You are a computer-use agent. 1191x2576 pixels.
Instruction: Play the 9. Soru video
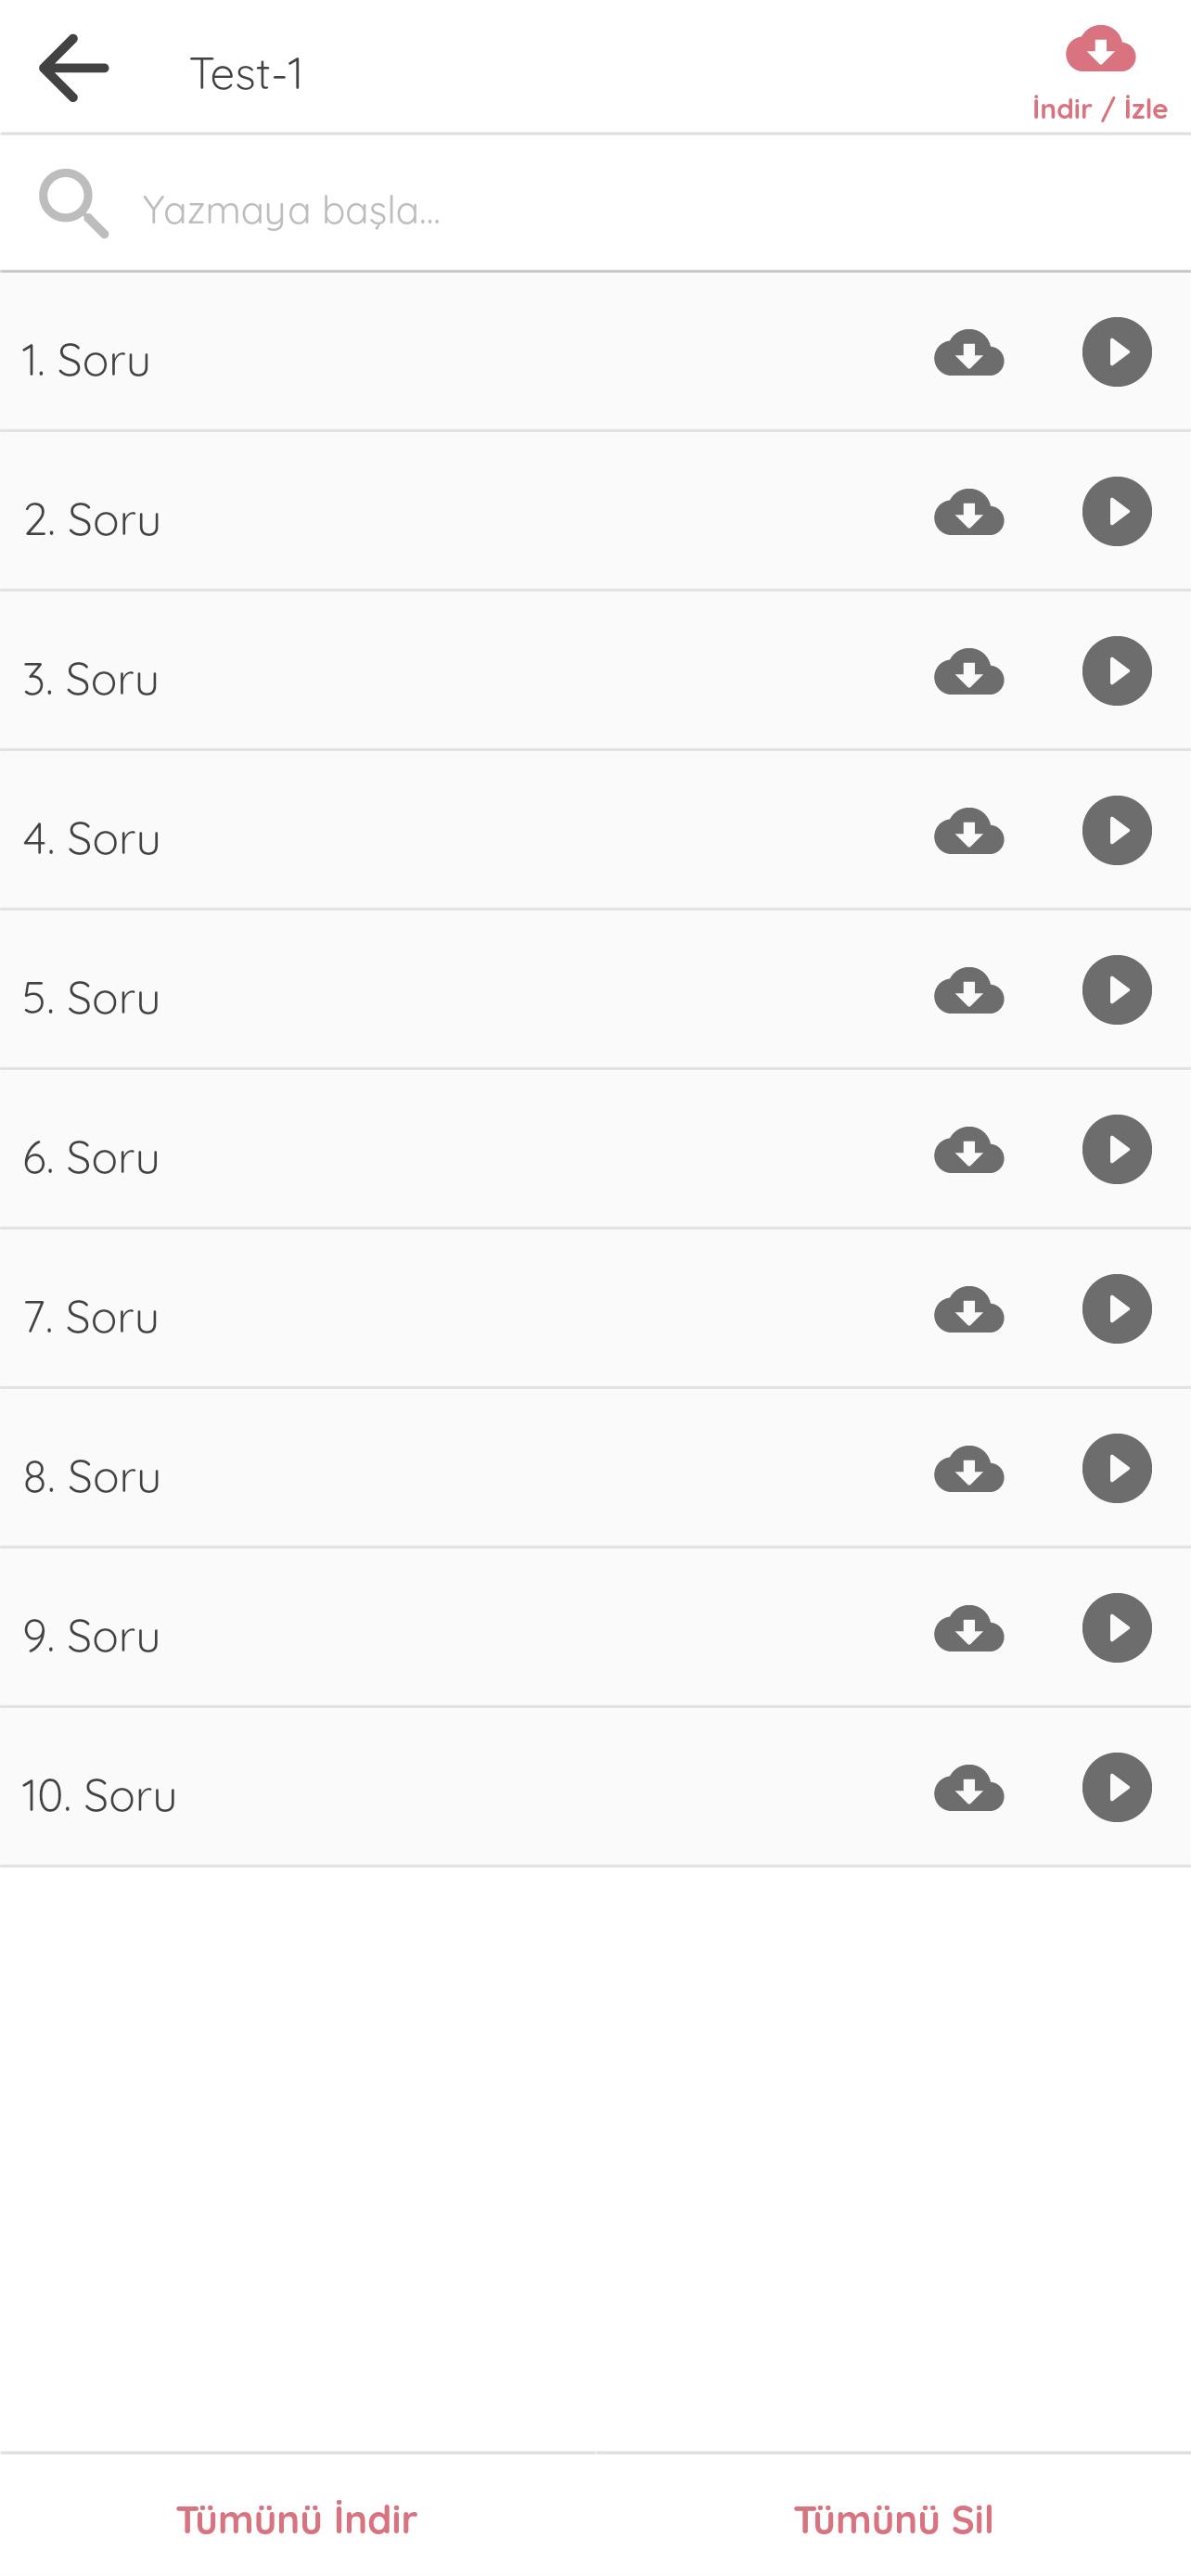[x=1116, y=1628]
